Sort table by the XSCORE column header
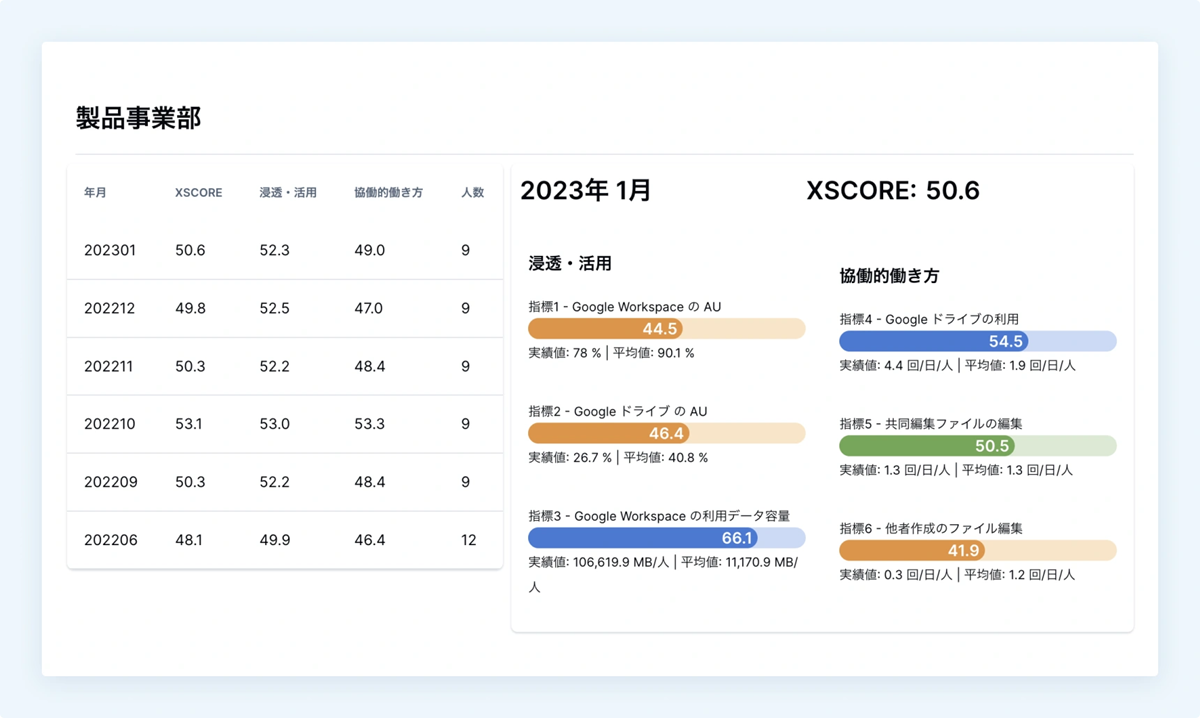The width and height of the screenshot is (1200, 718). click(x=197, y=192)
